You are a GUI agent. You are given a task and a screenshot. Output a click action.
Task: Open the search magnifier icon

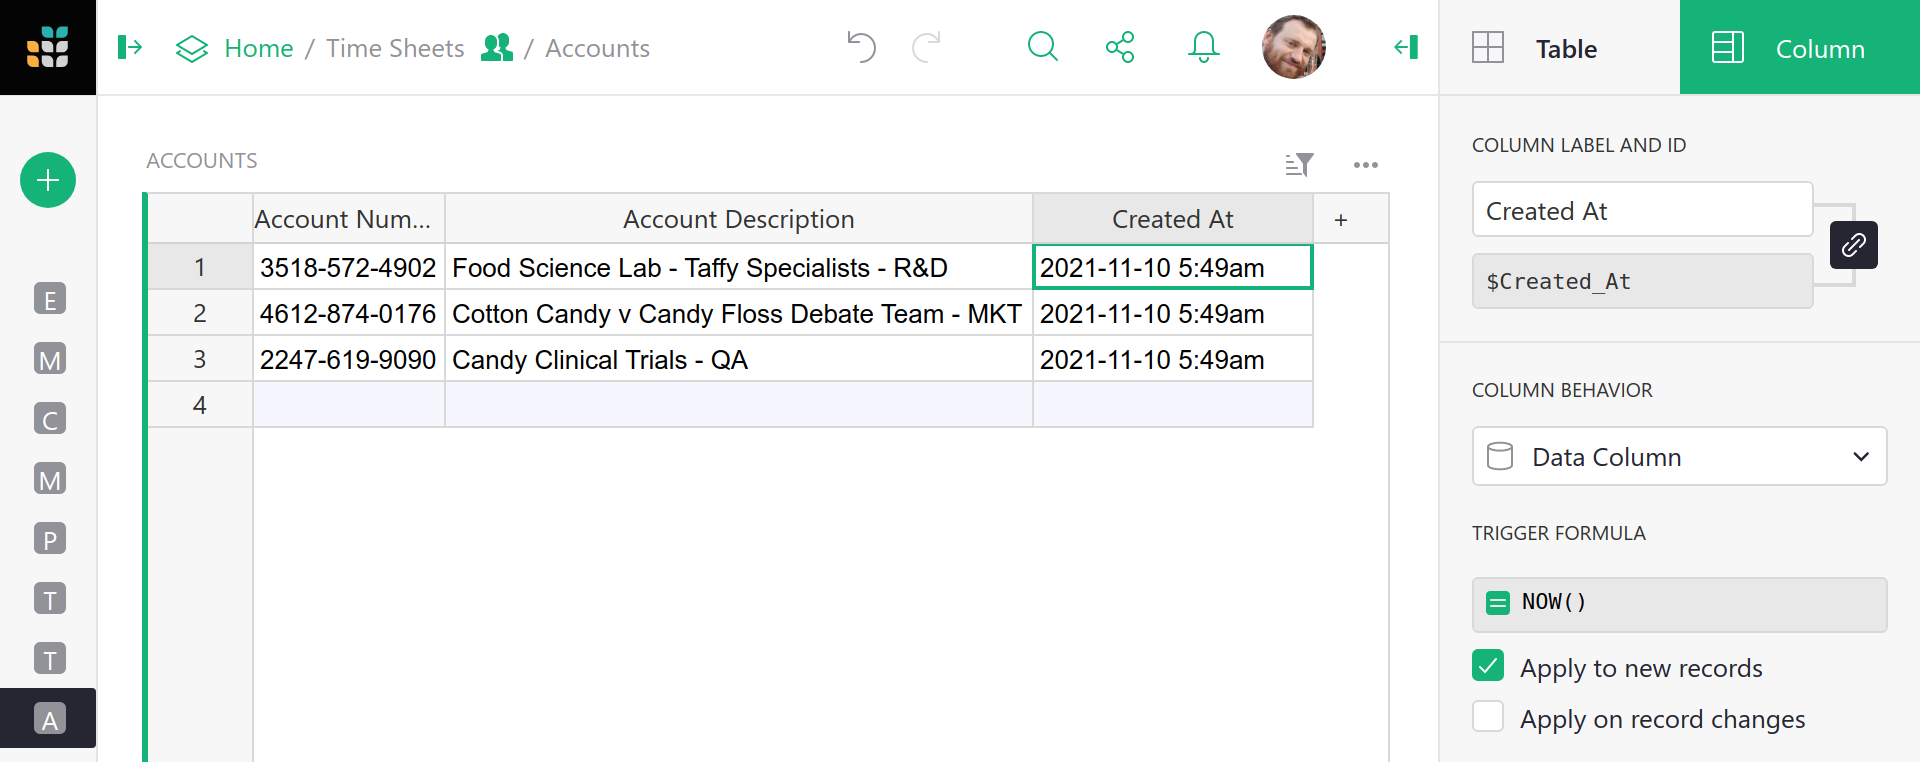click(1042, 47)
